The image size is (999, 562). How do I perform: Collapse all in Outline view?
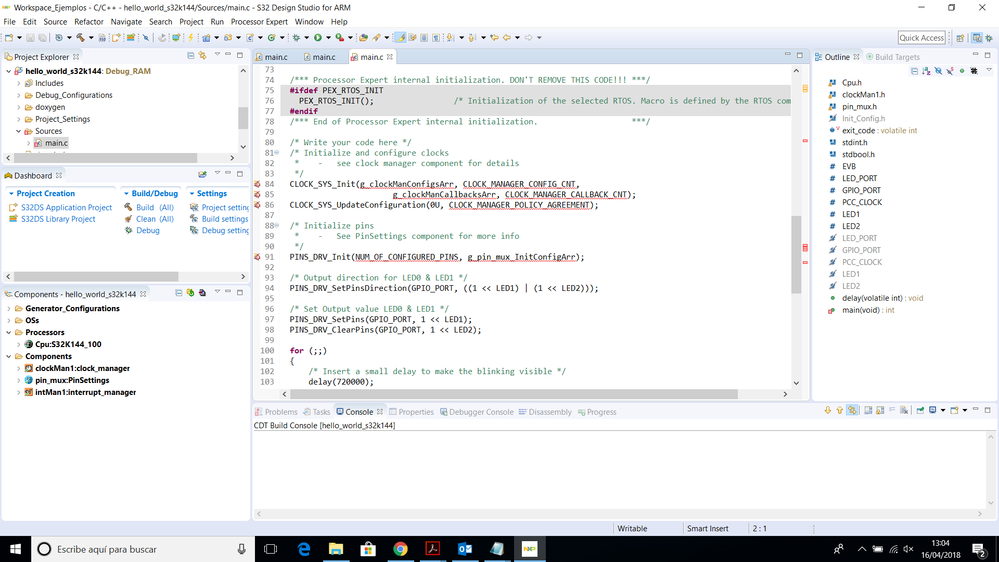[x=914, y=71]
